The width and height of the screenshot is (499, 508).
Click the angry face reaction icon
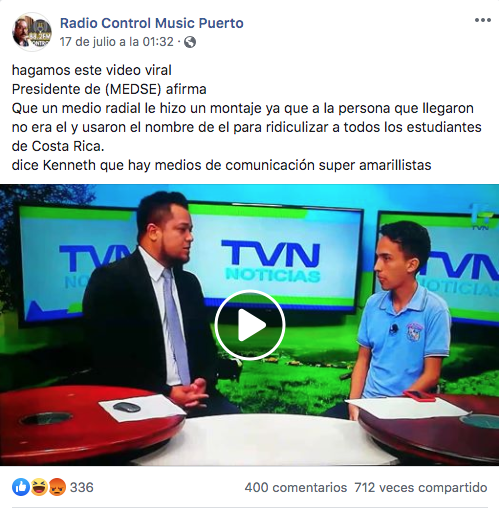(57, 487)
